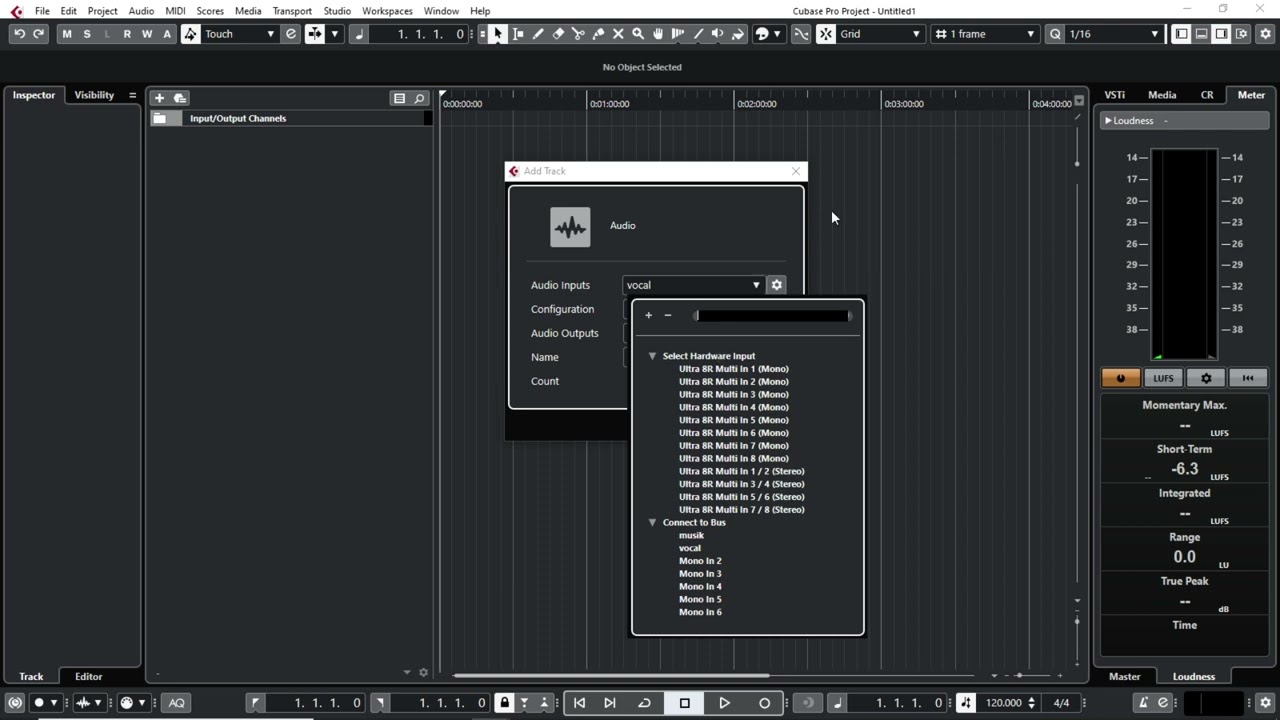The image size is (1280, 720).
Task: Toggle the LUFS unit button
Action: point(1163,378)
